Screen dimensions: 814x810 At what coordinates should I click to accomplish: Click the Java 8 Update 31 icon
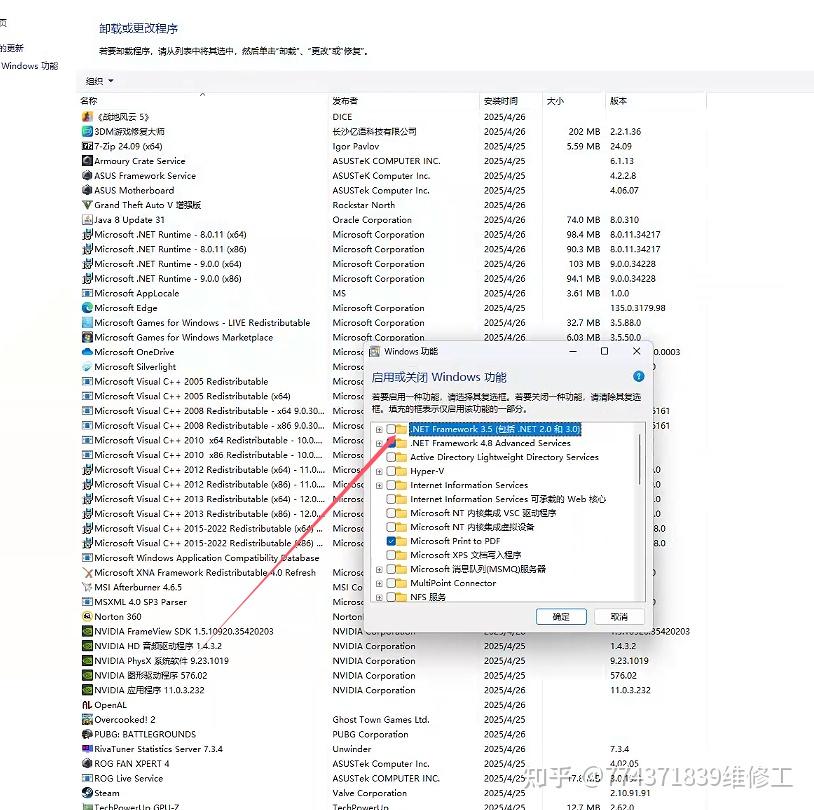click(x=87, y=220)
